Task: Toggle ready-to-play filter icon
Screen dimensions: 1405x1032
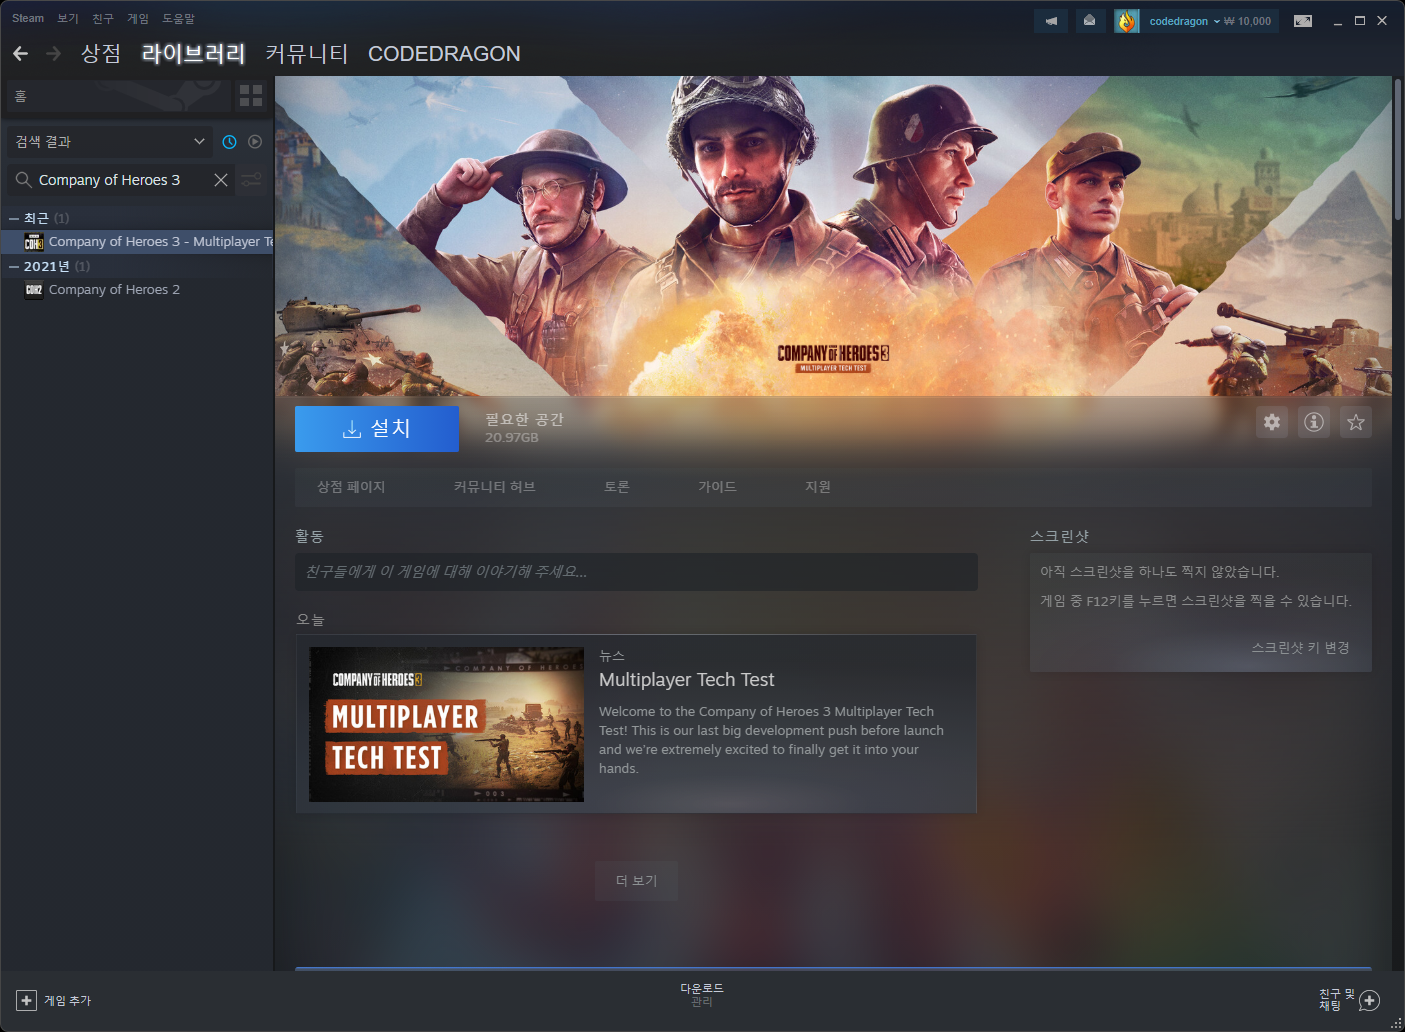Action: pyautogui.click(x=255, y=142)
